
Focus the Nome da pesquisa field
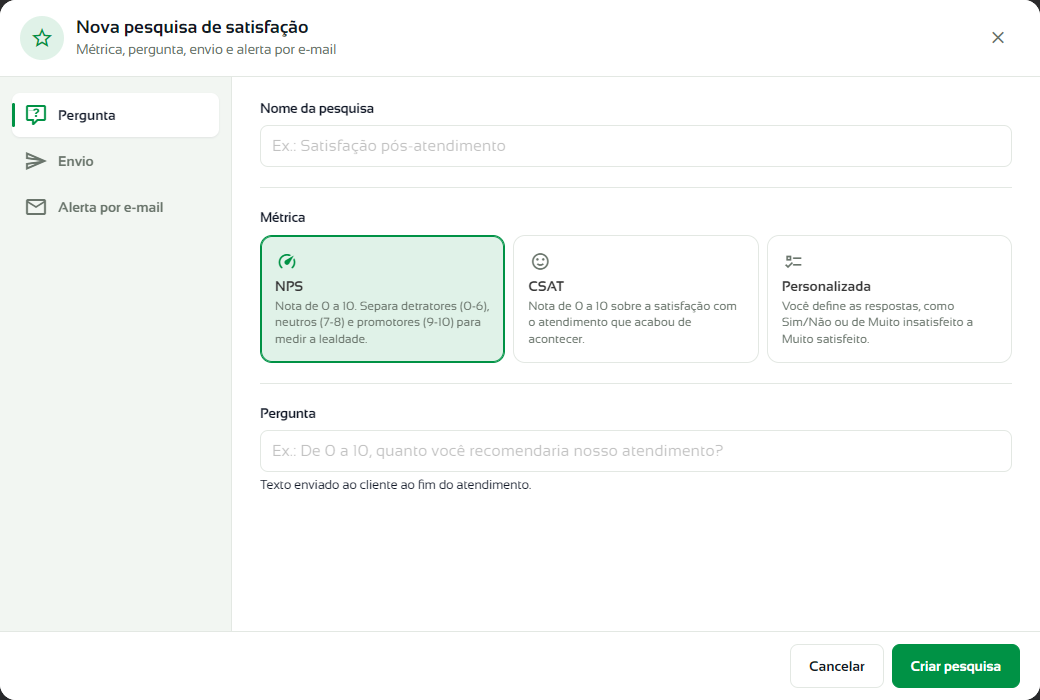pos(635,146)
